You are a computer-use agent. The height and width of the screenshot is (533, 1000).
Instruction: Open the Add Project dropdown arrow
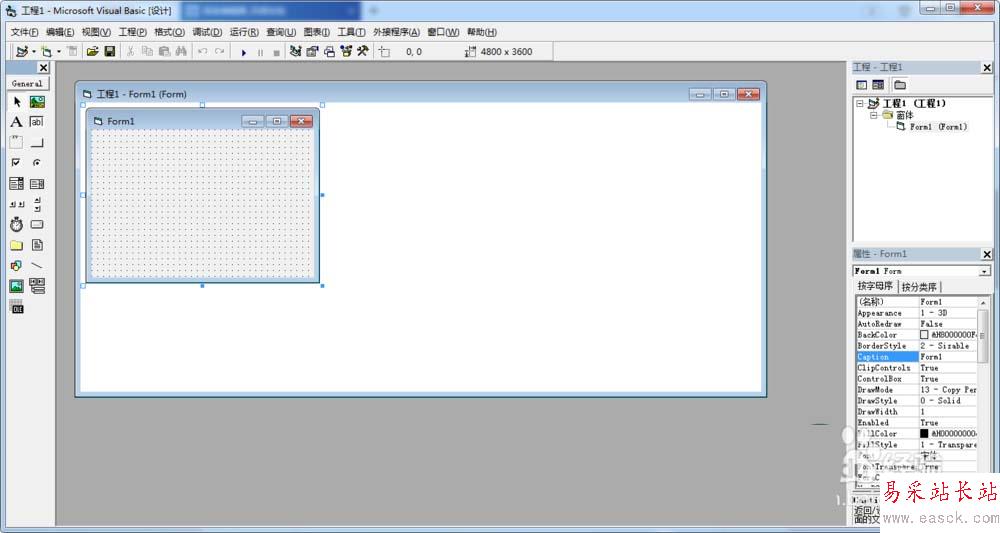coord(34,52)
